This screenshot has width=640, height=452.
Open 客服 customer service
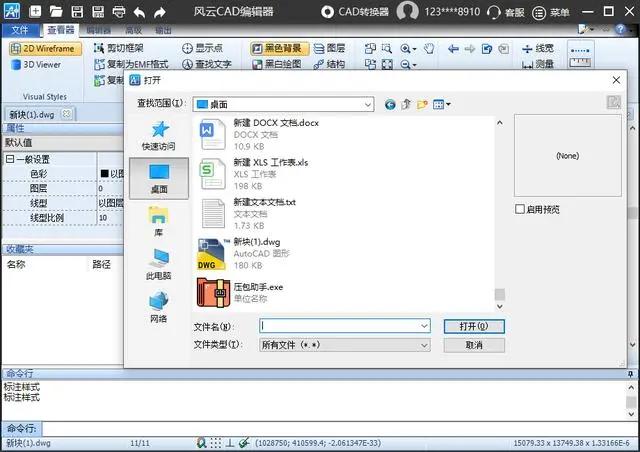click(505, 12)
